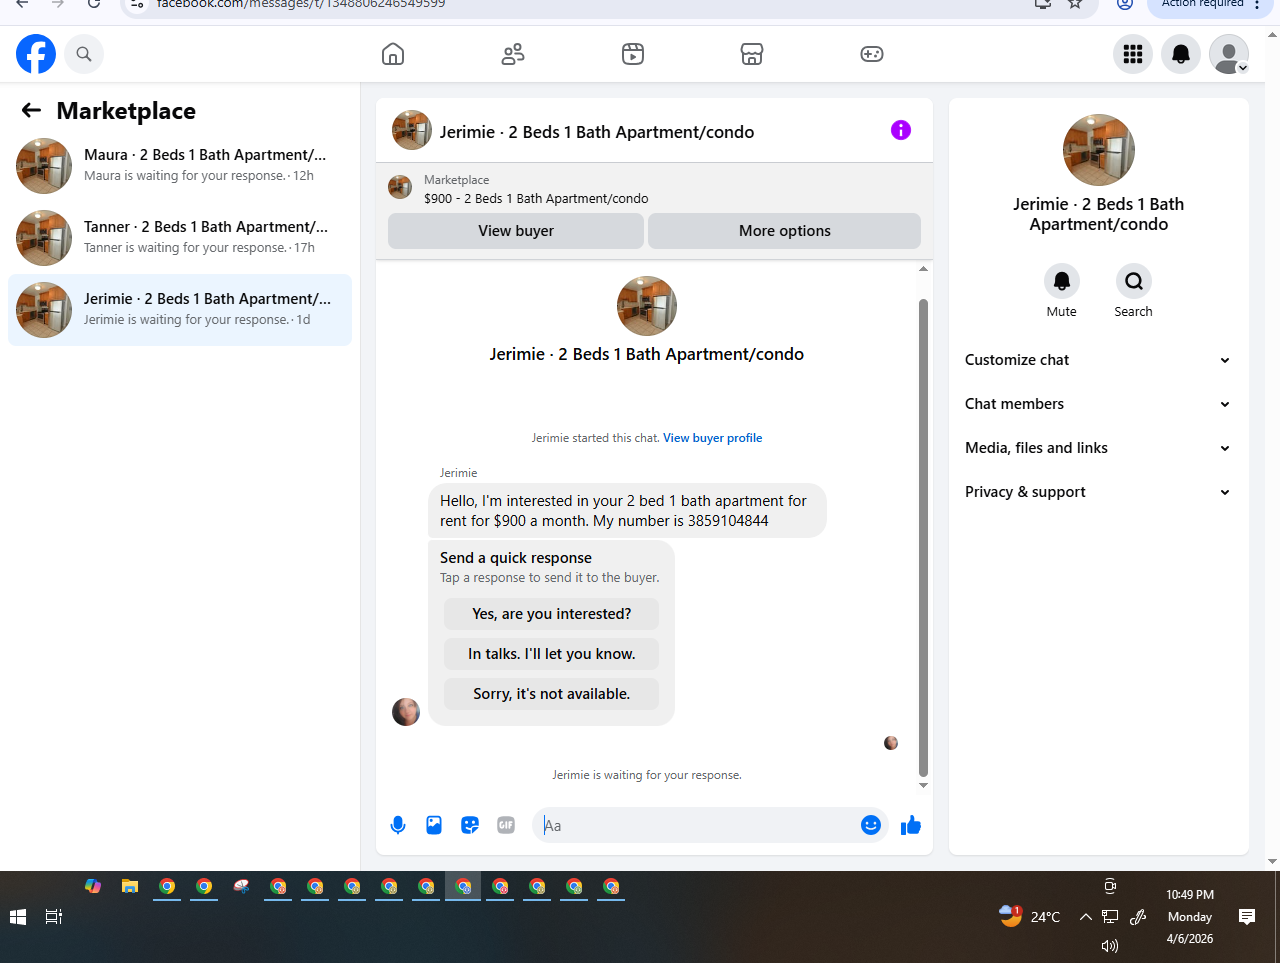Send quick response 'In talks. I'll let you know.'

point(552,654)
